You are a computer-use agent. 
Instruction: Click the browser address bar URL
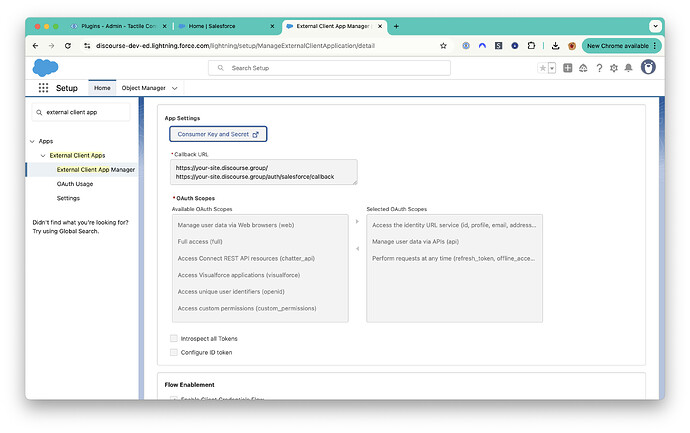[x=235, y=46]
